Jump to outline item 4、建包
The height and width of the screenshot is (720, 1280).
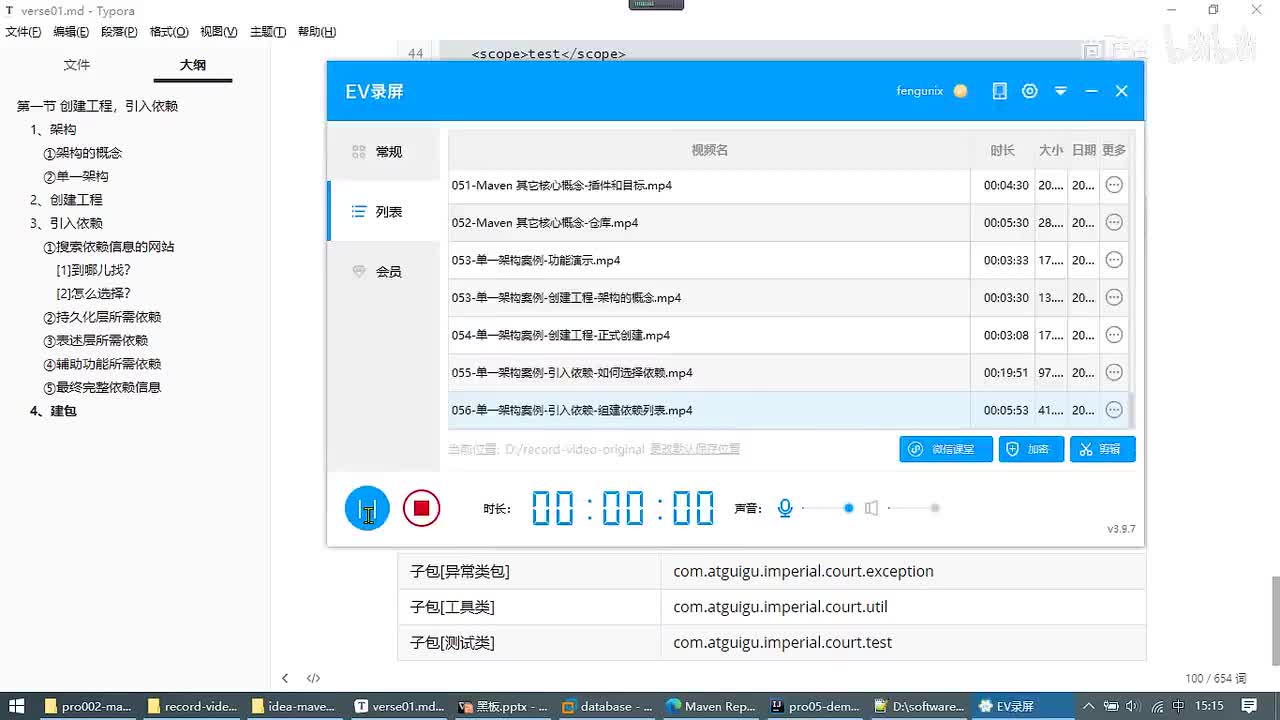point(53,411)
